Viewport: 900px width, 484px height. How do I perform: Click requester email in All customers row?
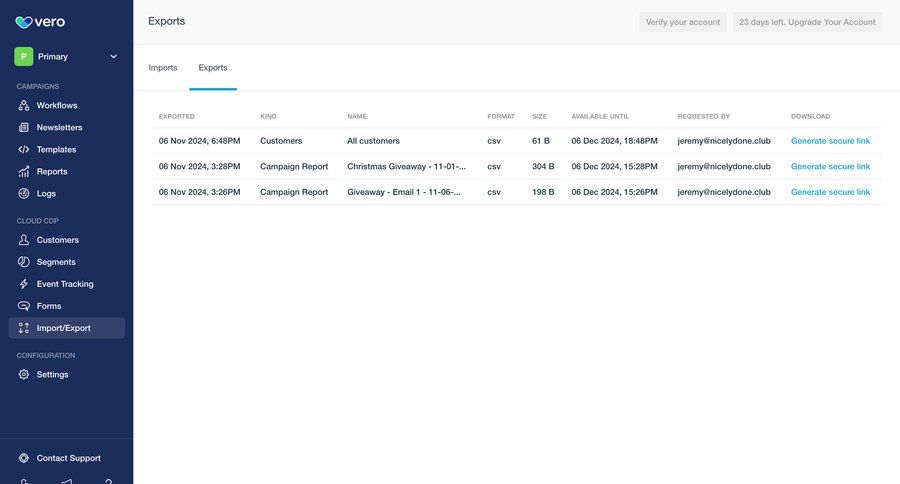724,141
